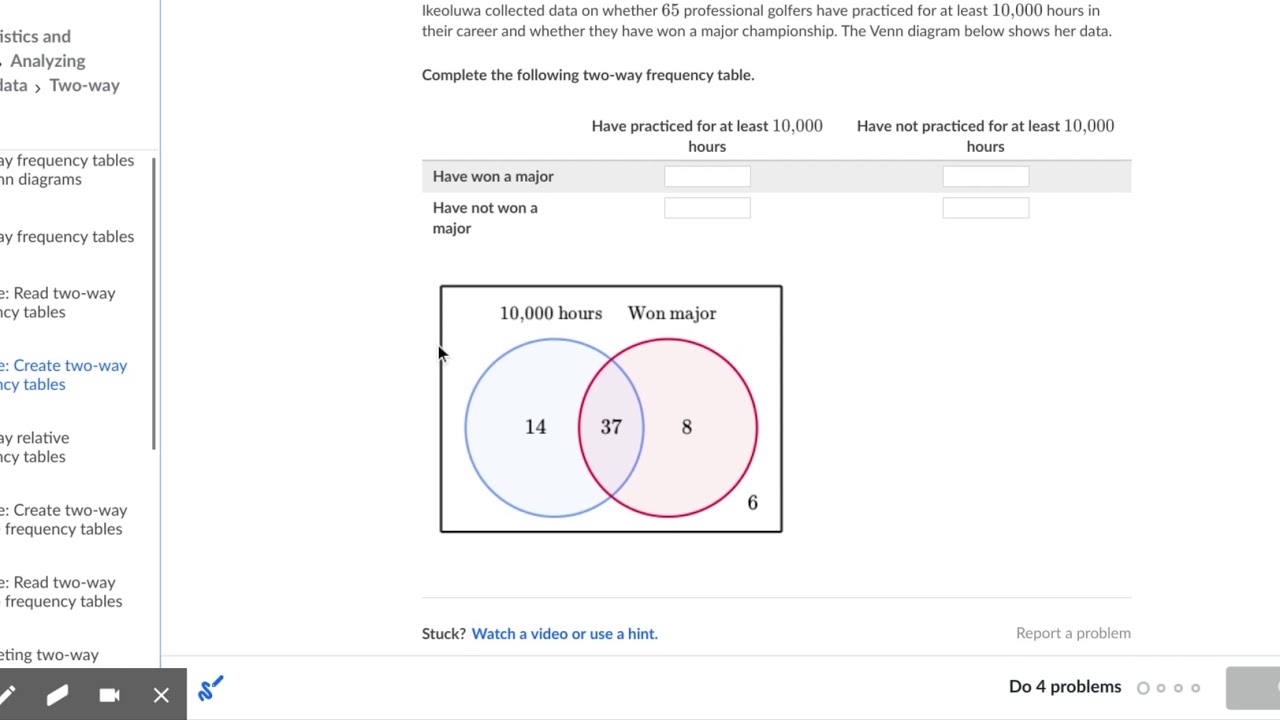Screen dimensions: 1280x720
Task: Click input for won major, practiced 10,000 hours
Action: pyautogui.click(x=707, y=176)
